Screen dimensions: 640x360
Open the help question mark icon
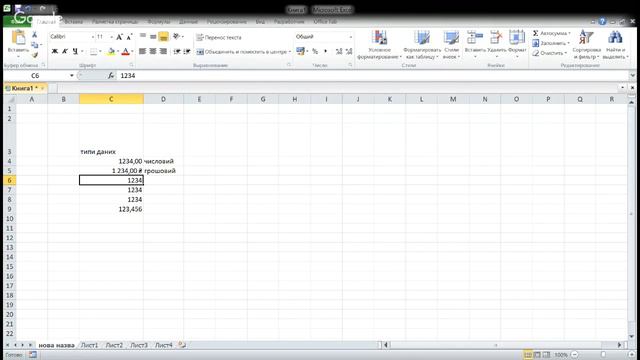[x=602, y=22]
